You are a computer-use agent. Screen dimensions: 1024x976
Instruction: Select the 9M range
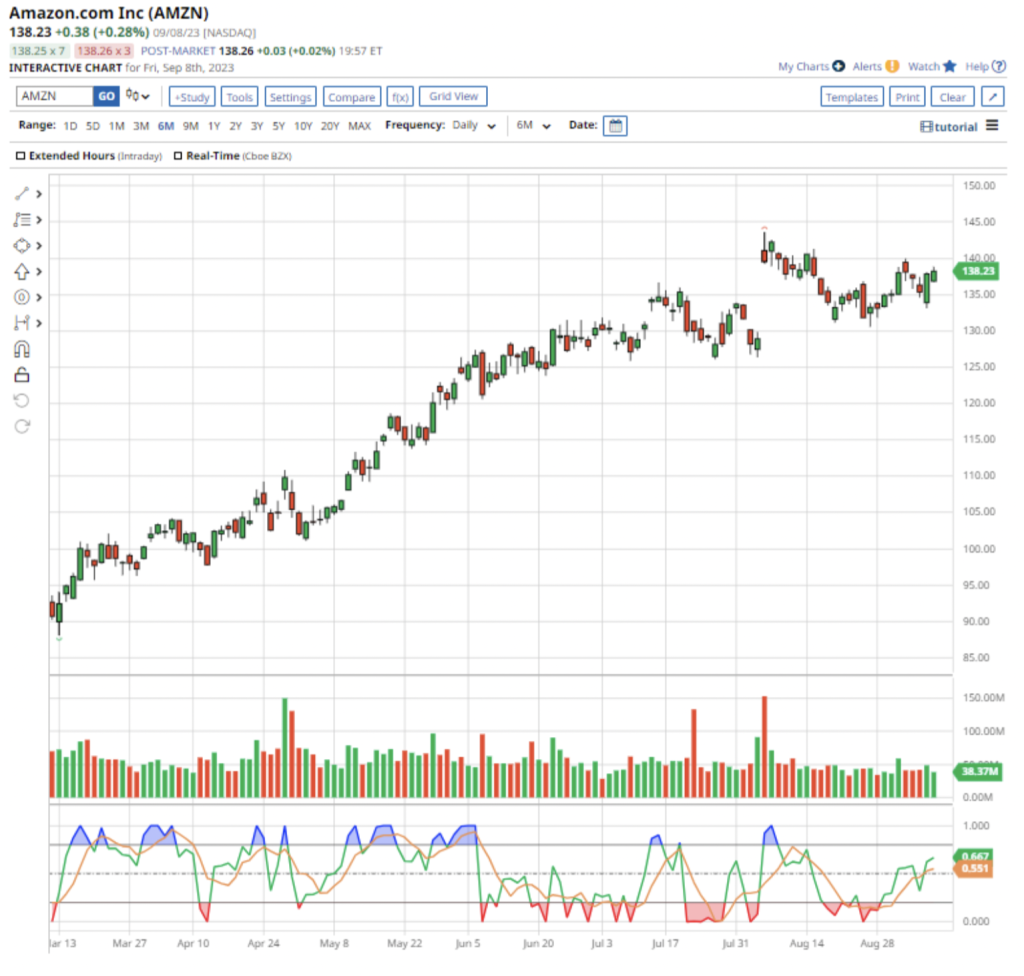click(191, 126)
